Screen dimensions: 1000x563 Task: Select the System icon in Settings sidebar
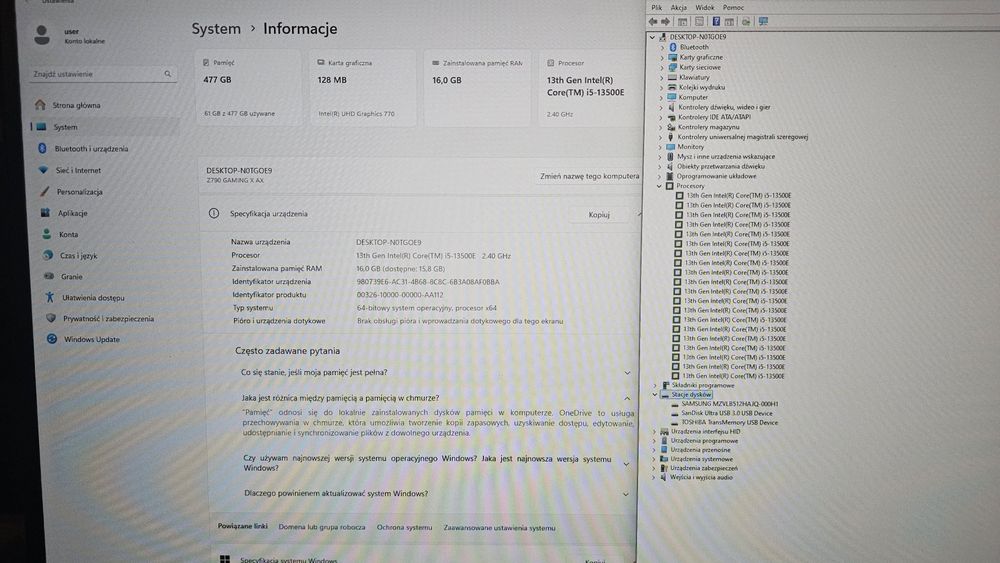41,127
